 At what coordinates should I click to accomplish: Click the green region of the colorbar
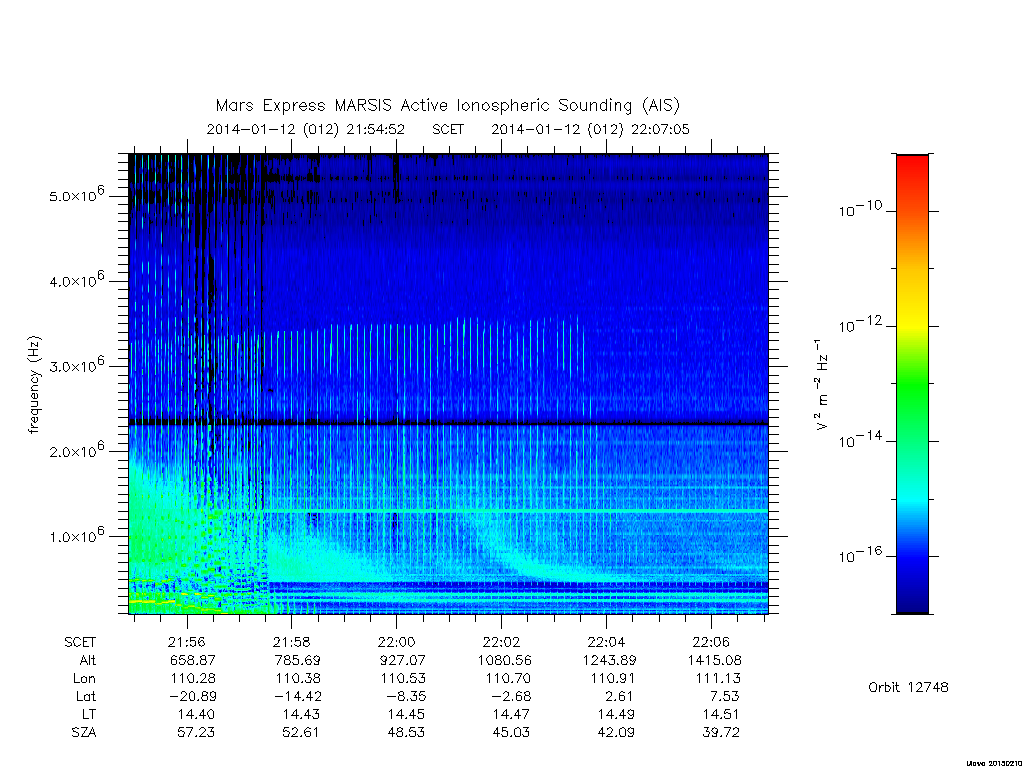[x=912, y=385]
